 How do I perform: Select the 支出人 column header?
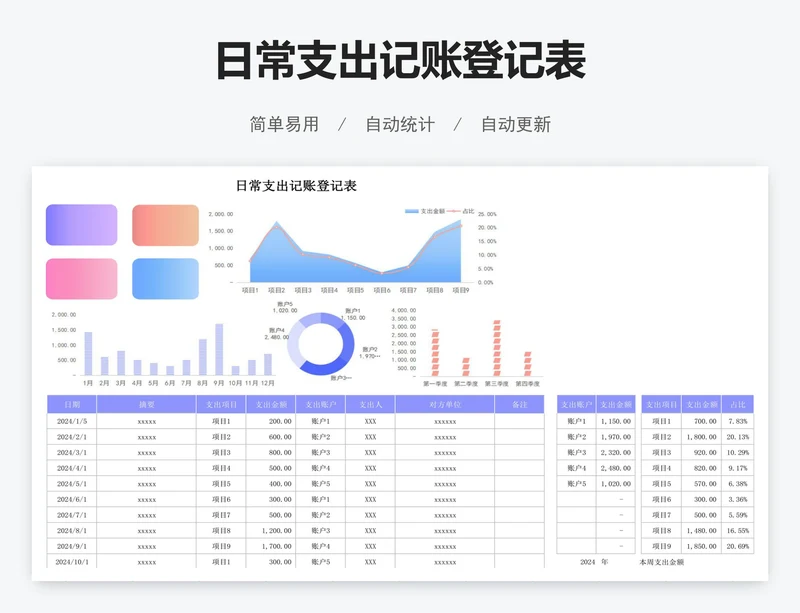pos(370,404)
